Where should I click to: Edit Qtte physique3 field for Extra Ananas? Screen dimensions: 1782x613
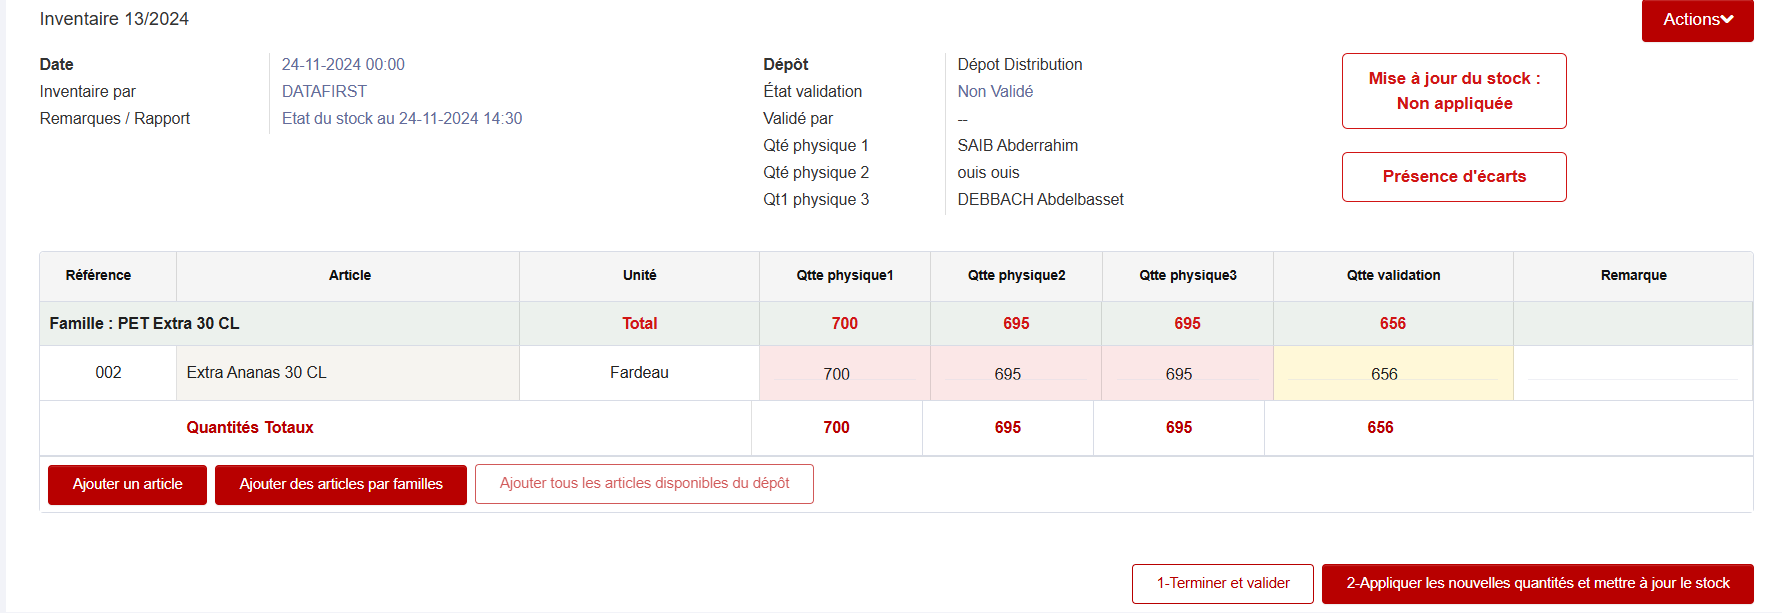tap(1186, 374)
